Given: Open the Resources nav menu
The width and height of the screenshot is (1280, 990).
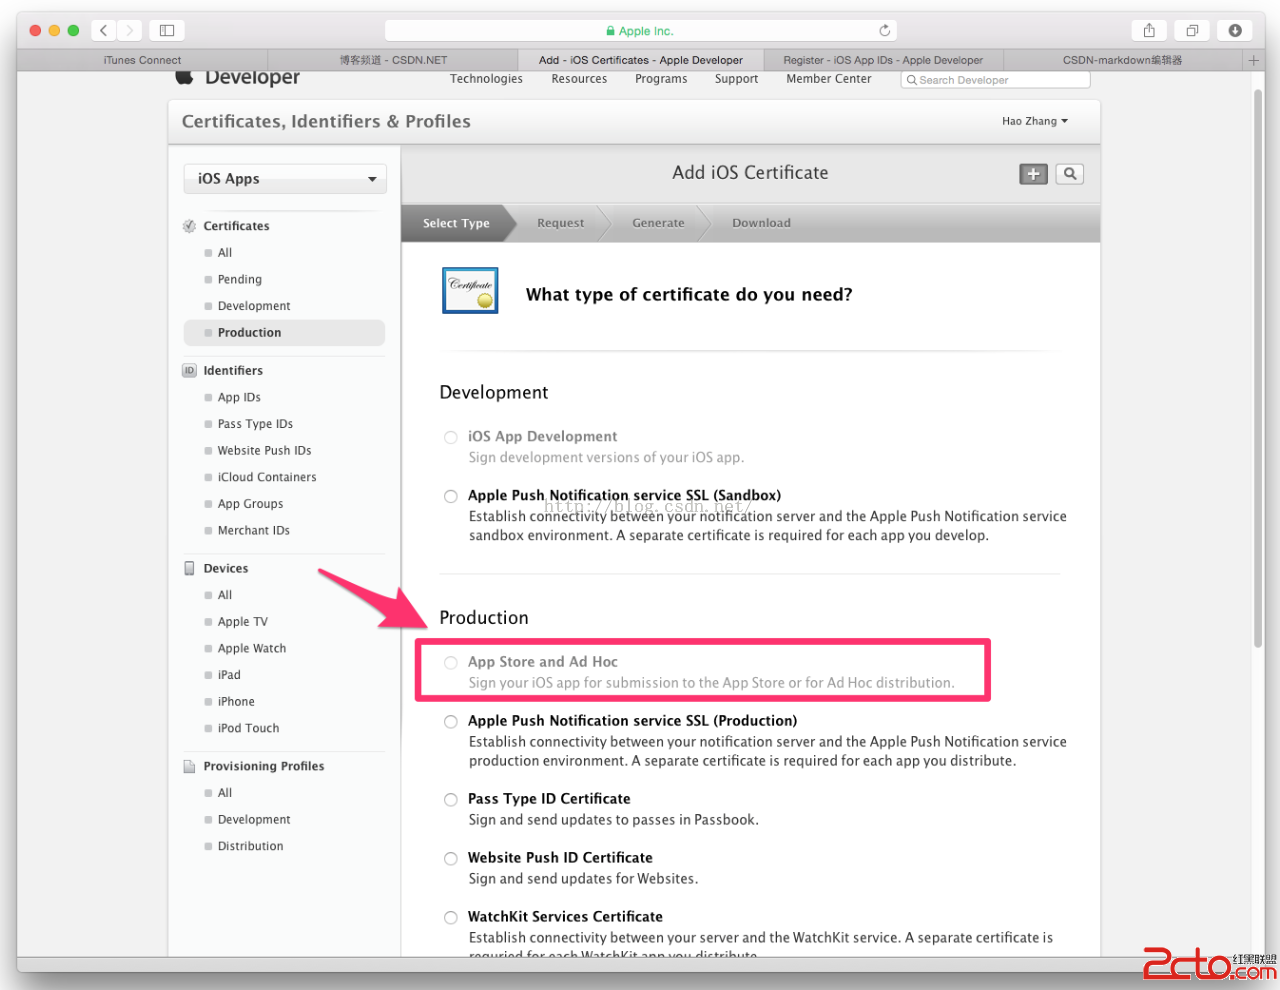Looking at the screenshot, I should click(x=579, y=79).
